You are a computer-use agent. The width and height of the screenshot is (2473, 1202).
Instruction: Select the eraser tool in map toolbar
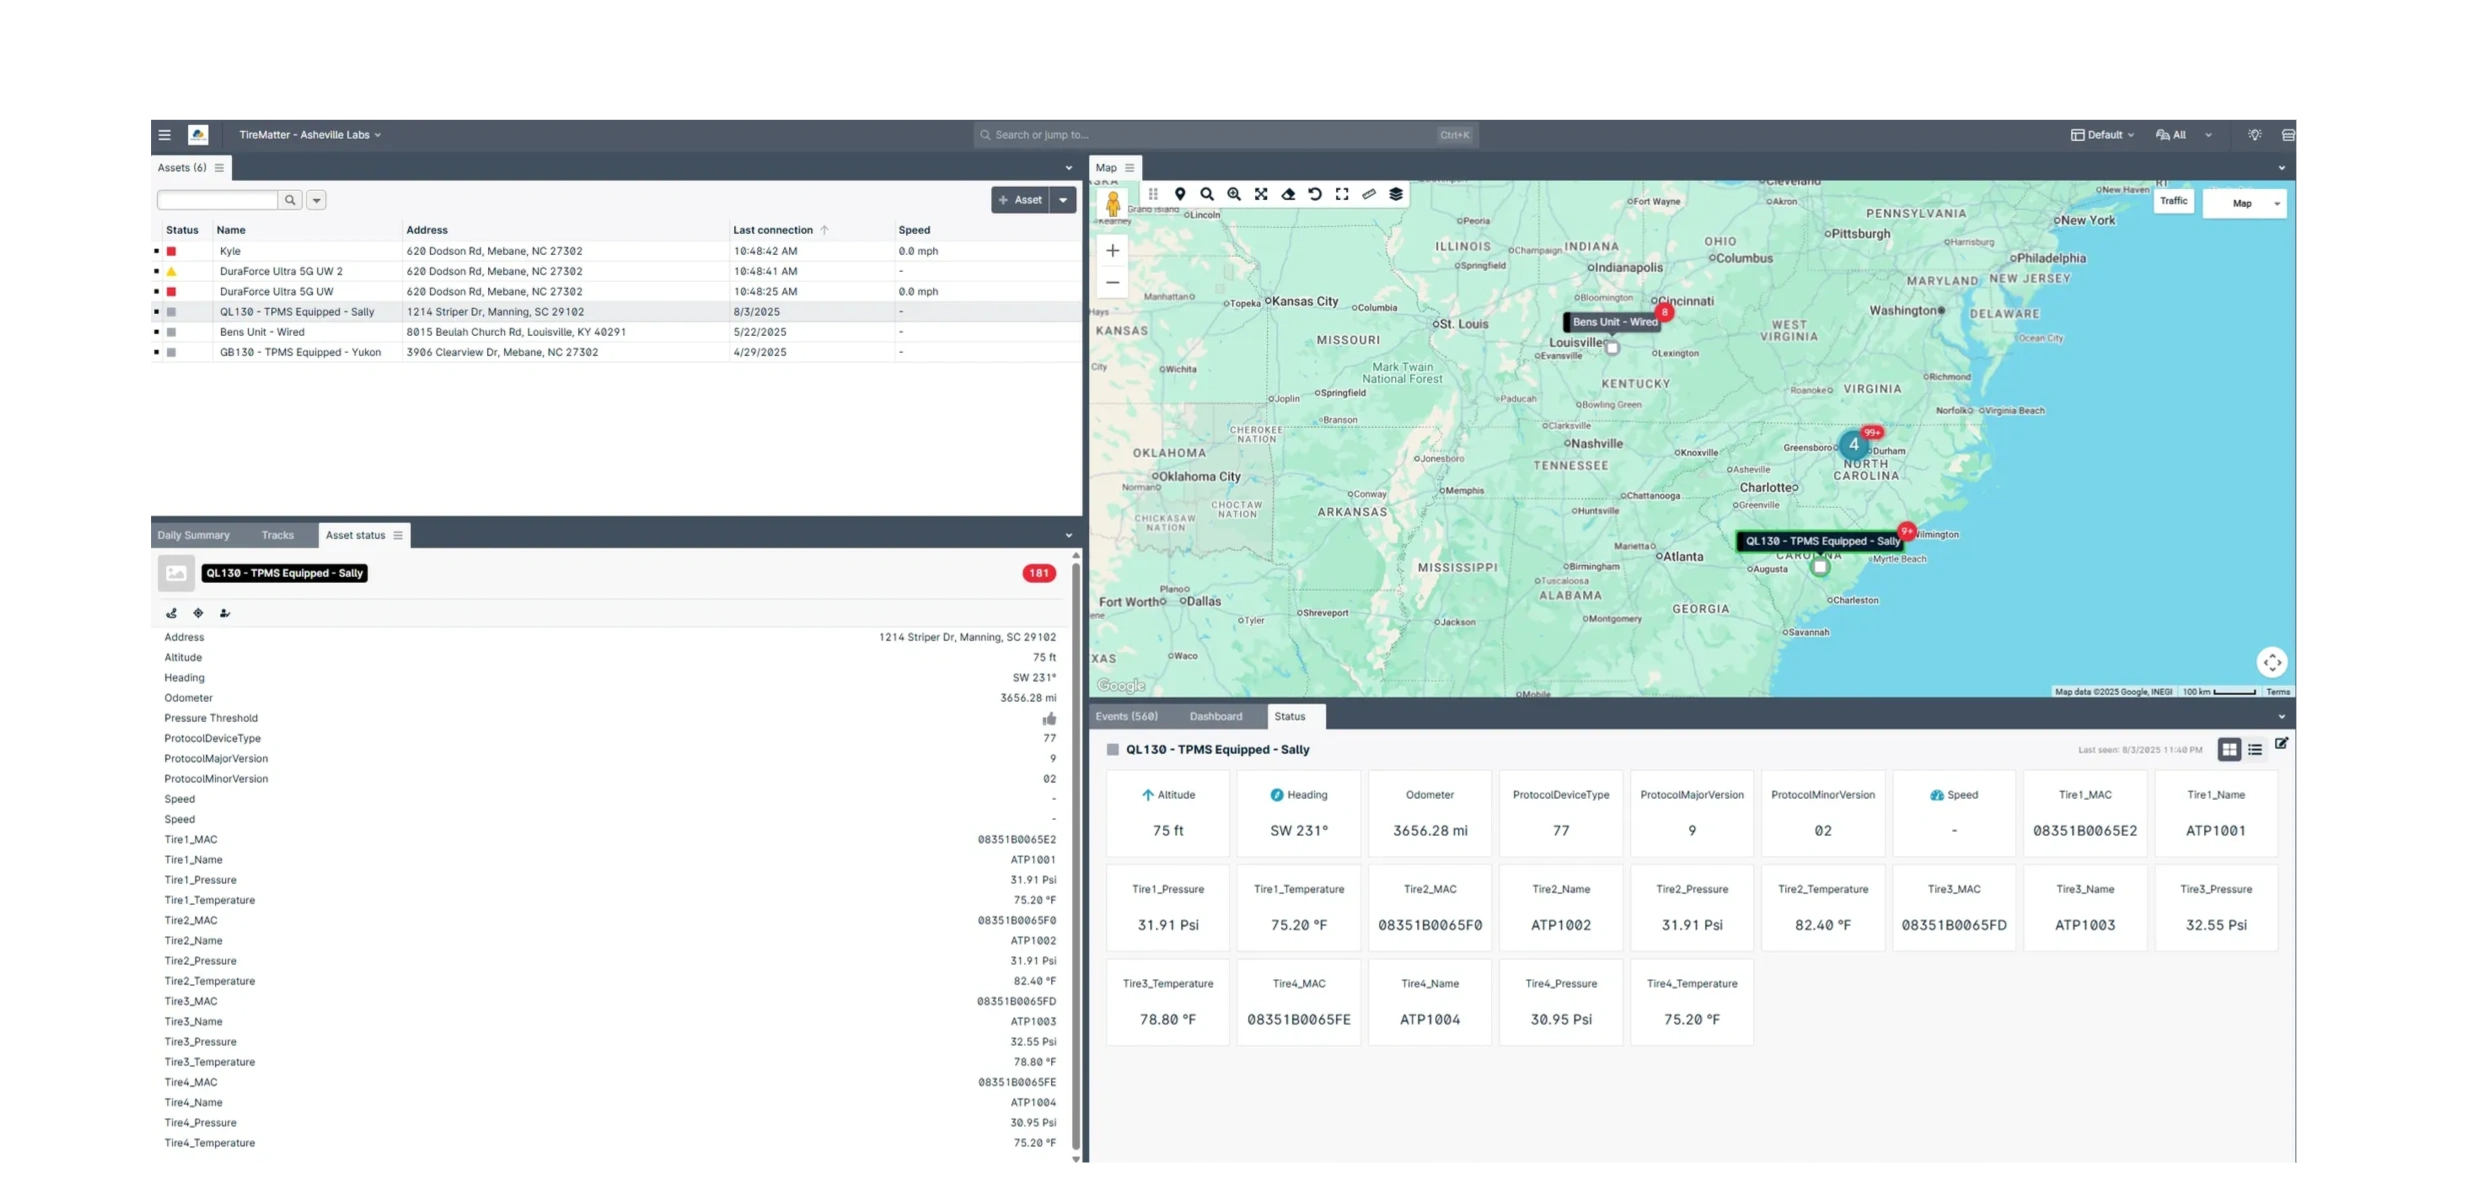tap(1288, 195)
